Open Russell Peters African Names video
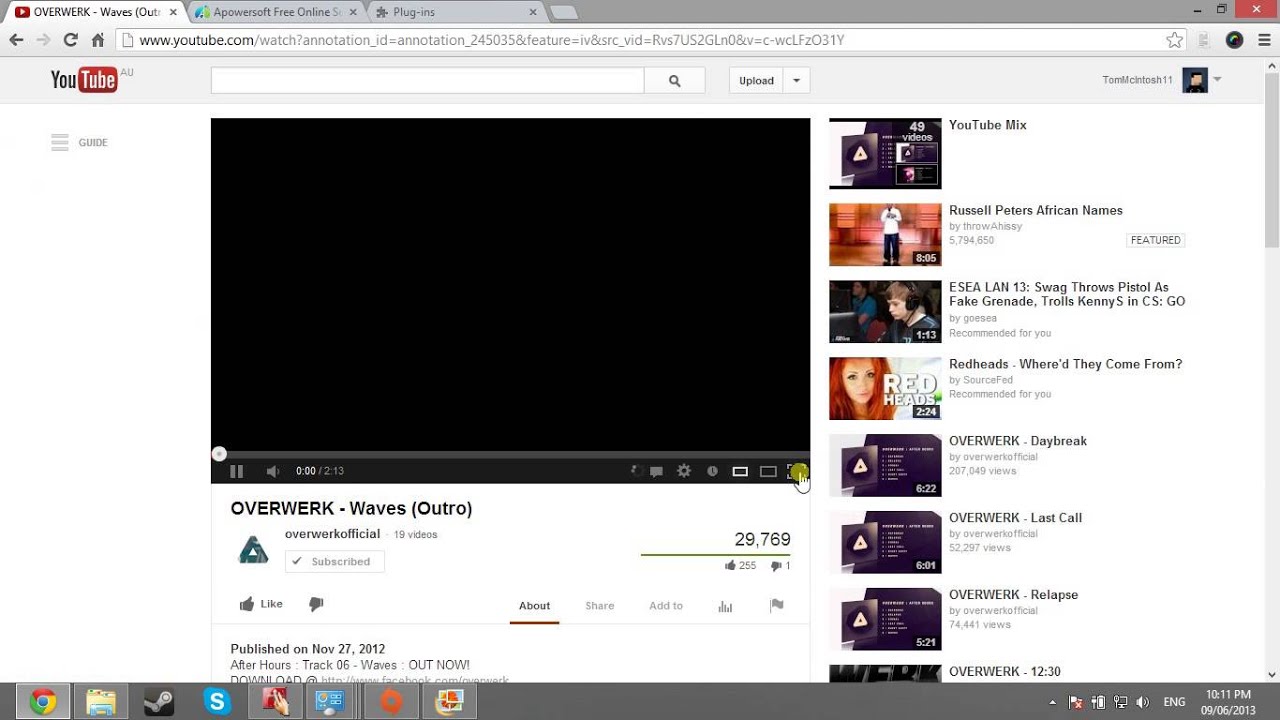 click(1036, 211)
